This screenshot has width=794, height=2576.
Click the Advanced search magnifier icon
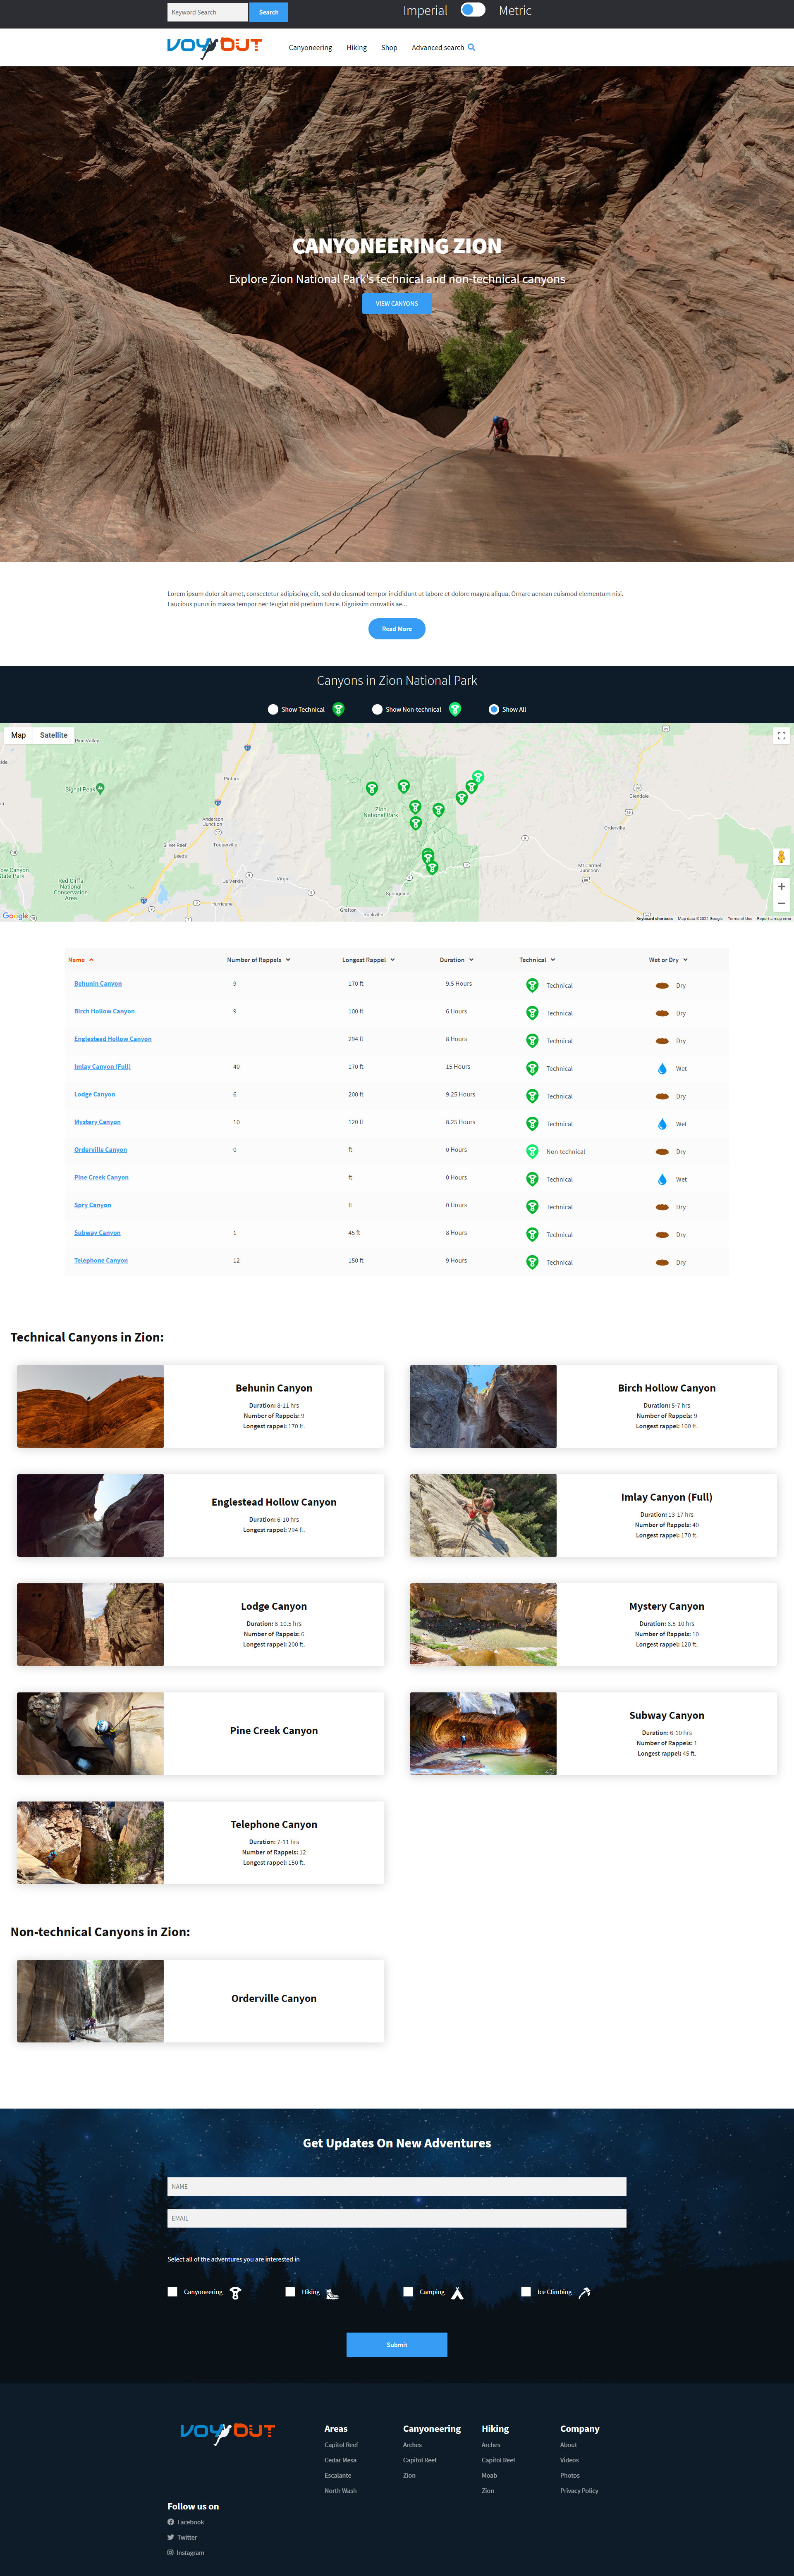471,47
